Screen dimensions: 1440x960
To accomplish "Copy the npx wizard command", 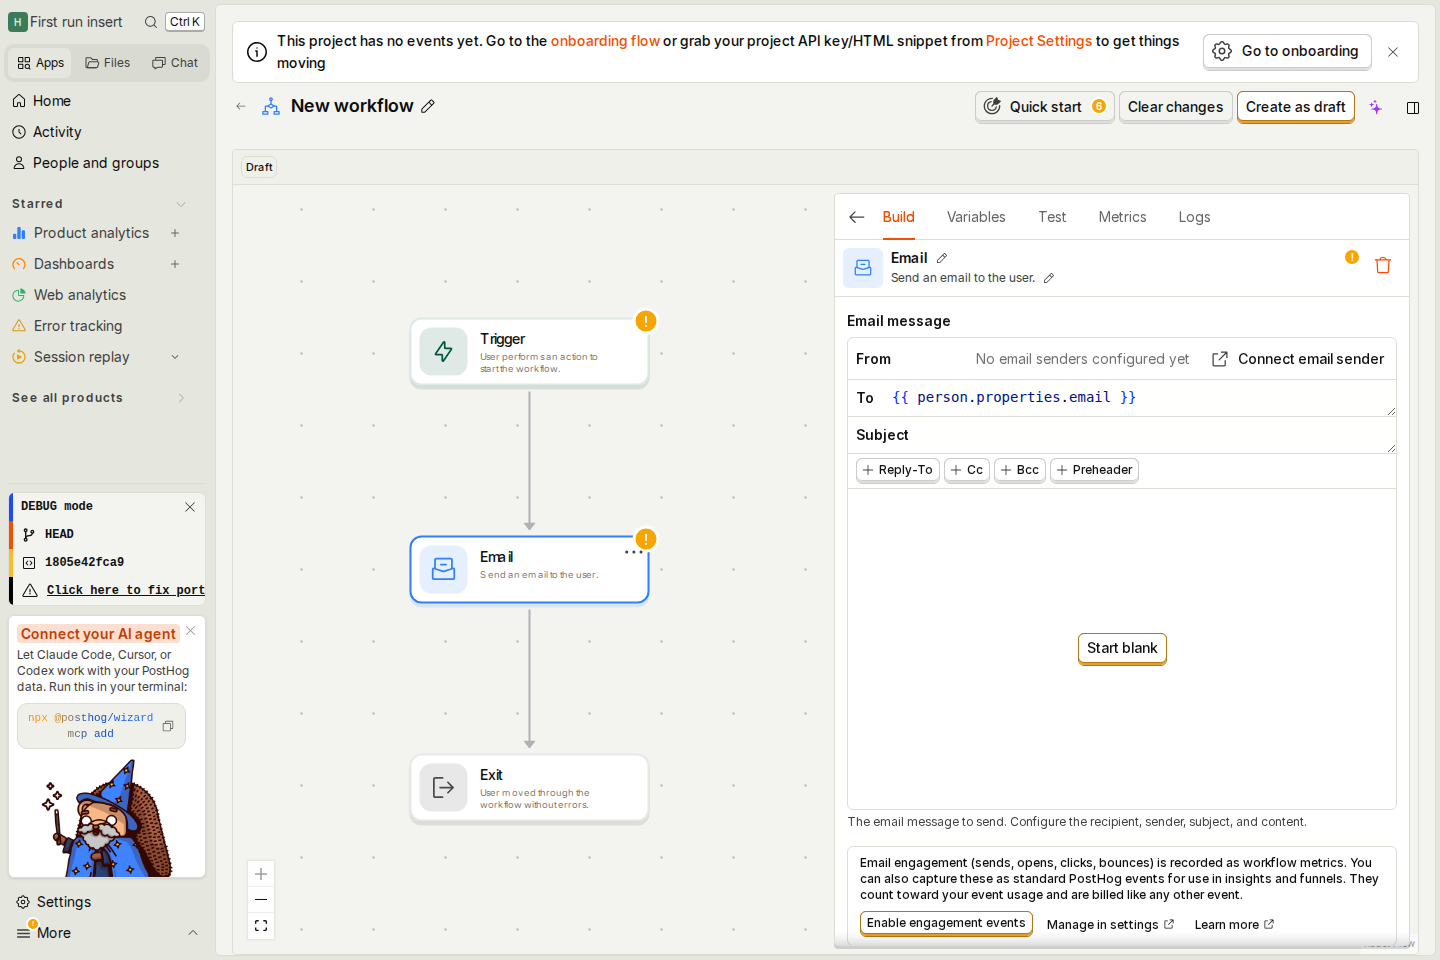I will 168,726.
